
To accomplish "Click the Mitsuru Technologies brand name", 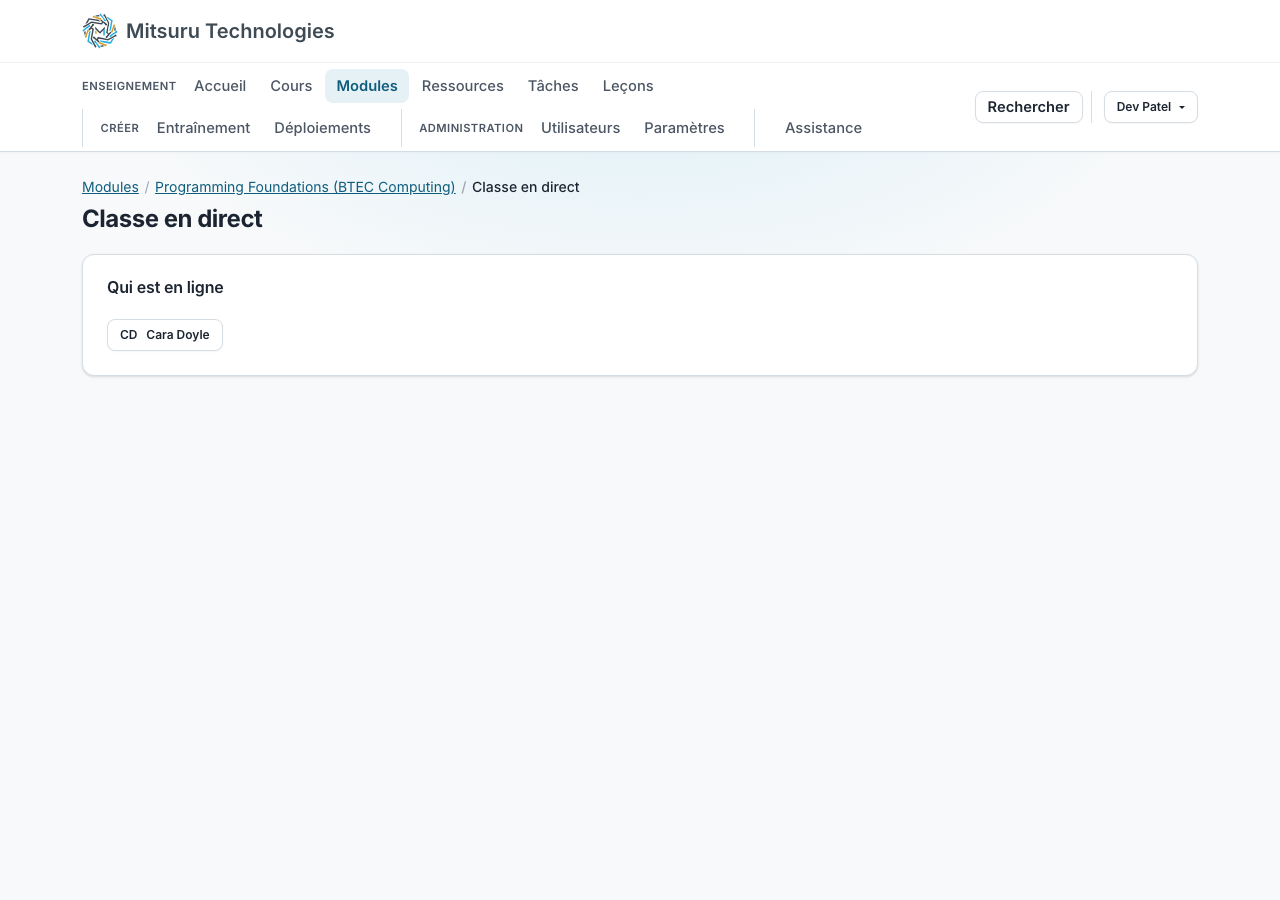I will coord(230,31).
